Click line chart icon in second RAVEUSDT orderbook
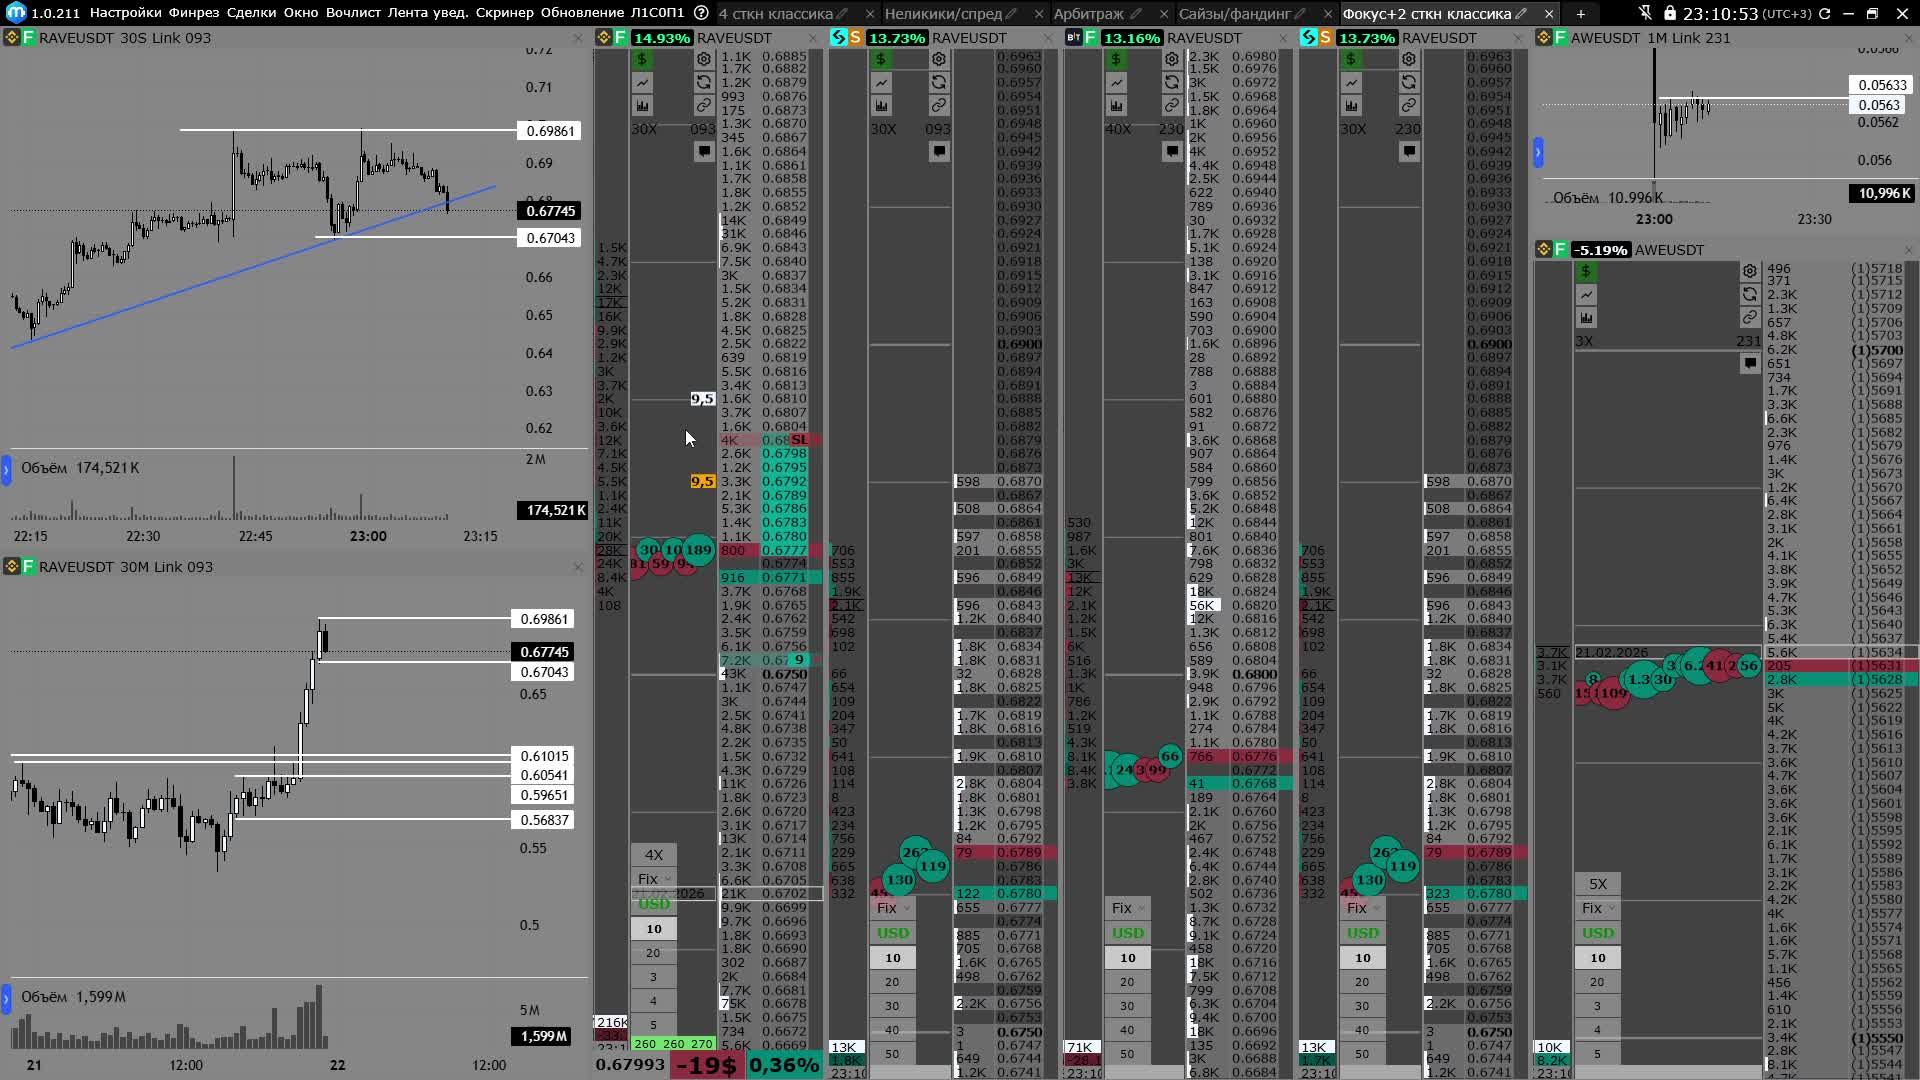 click(881, 82)
